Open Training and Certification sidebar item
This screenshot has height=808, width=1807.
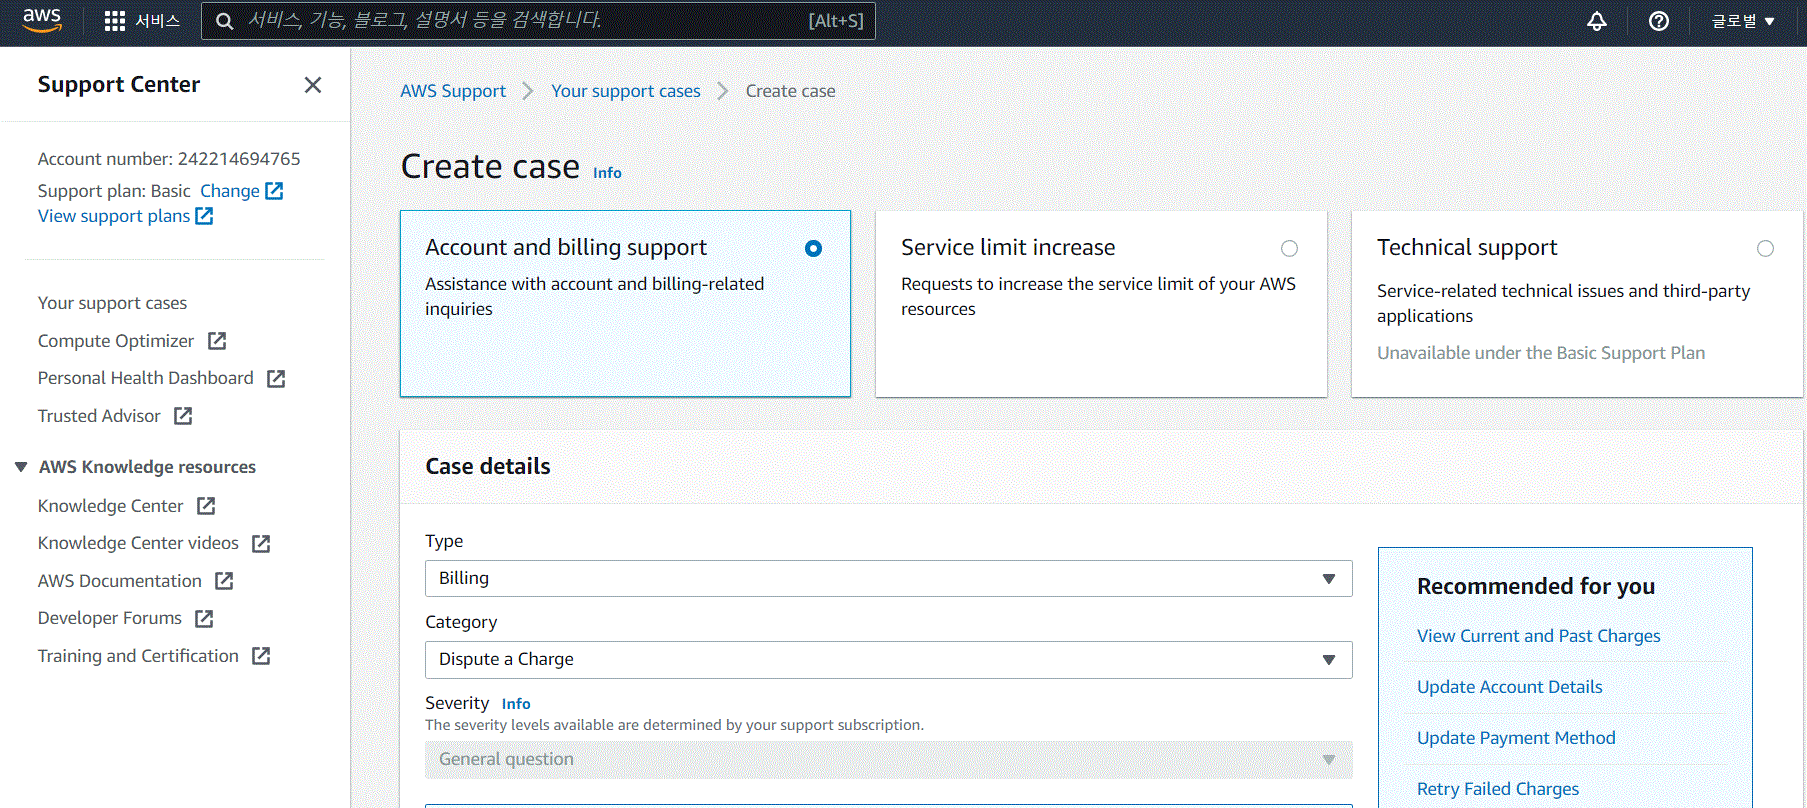138,656
